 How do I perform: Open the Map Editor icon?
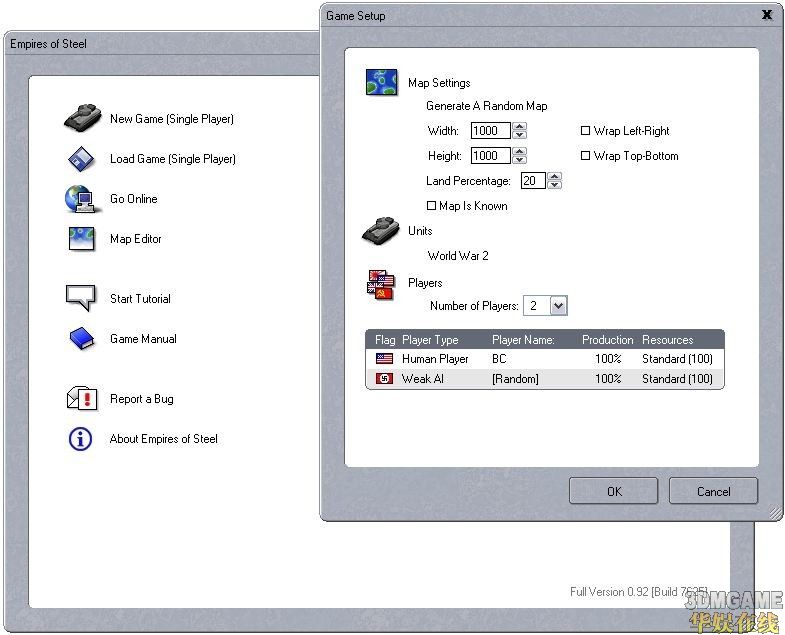[81, 239]
